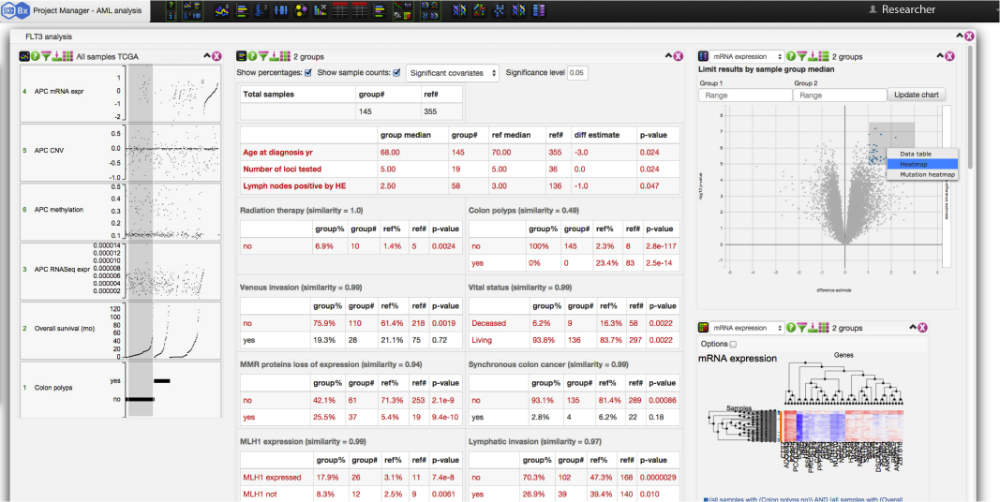Close the All samples TCGA panel
This screenshot has width=1000, height=502.
pos(218,56)
